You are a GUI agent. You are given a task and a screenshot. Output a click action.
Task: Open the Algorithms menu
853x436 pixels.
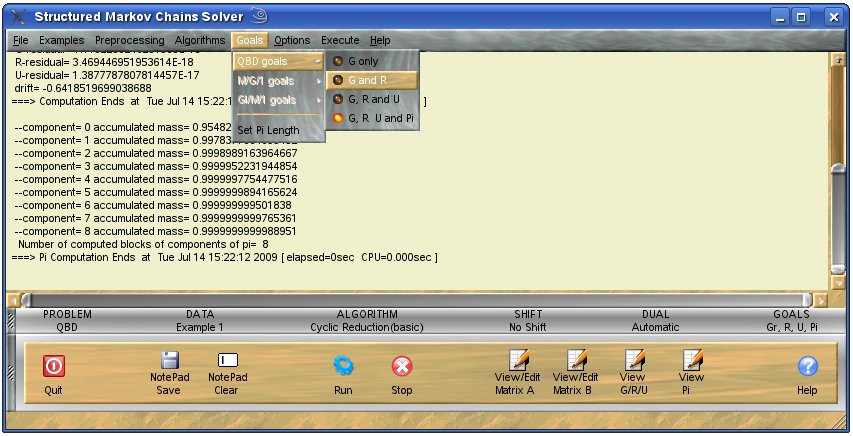click(x=199, y=40)
